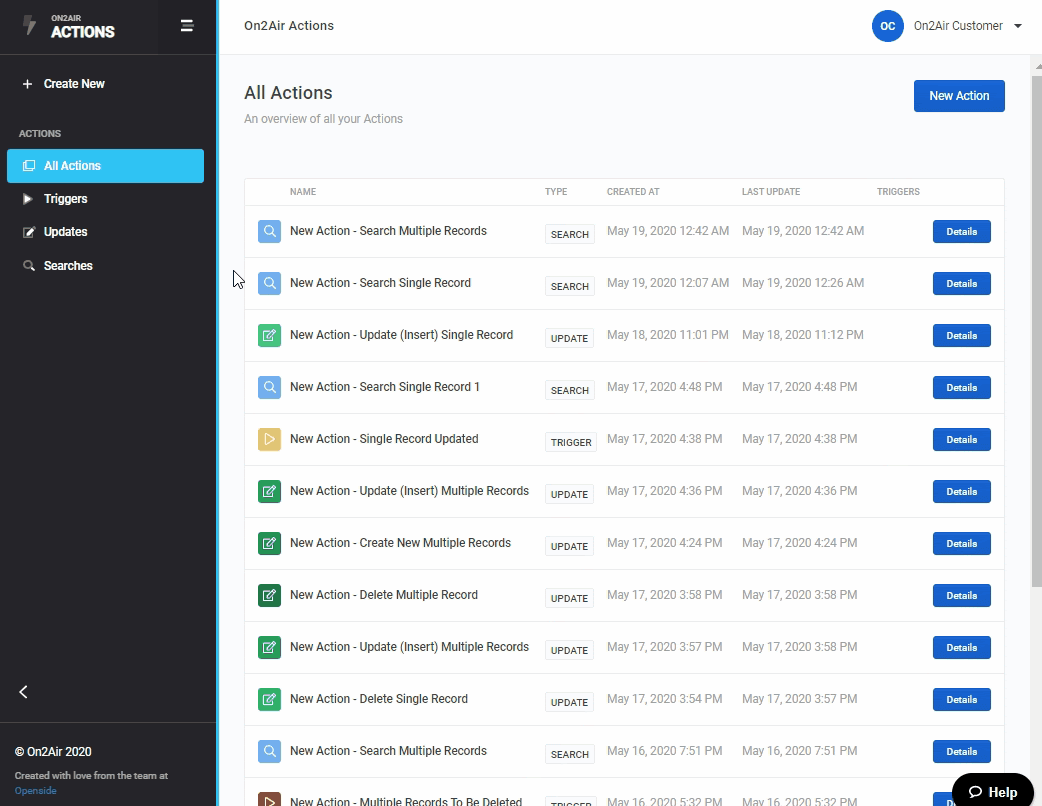The height and width of the screenshot is (806, 1042).
Task: Click the hamburger menu icon in sidebar header
Action: click(186, 26)
